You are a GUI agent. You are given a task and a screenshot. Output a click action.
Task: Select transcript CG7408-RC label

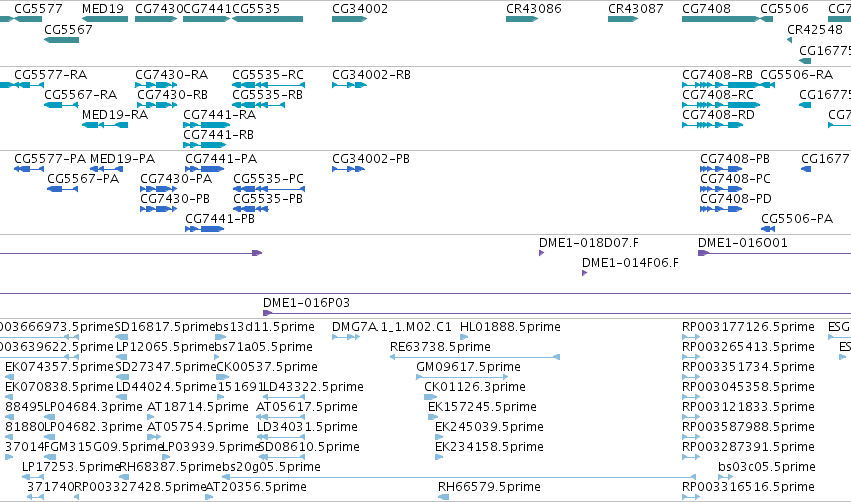click(718, 94)
